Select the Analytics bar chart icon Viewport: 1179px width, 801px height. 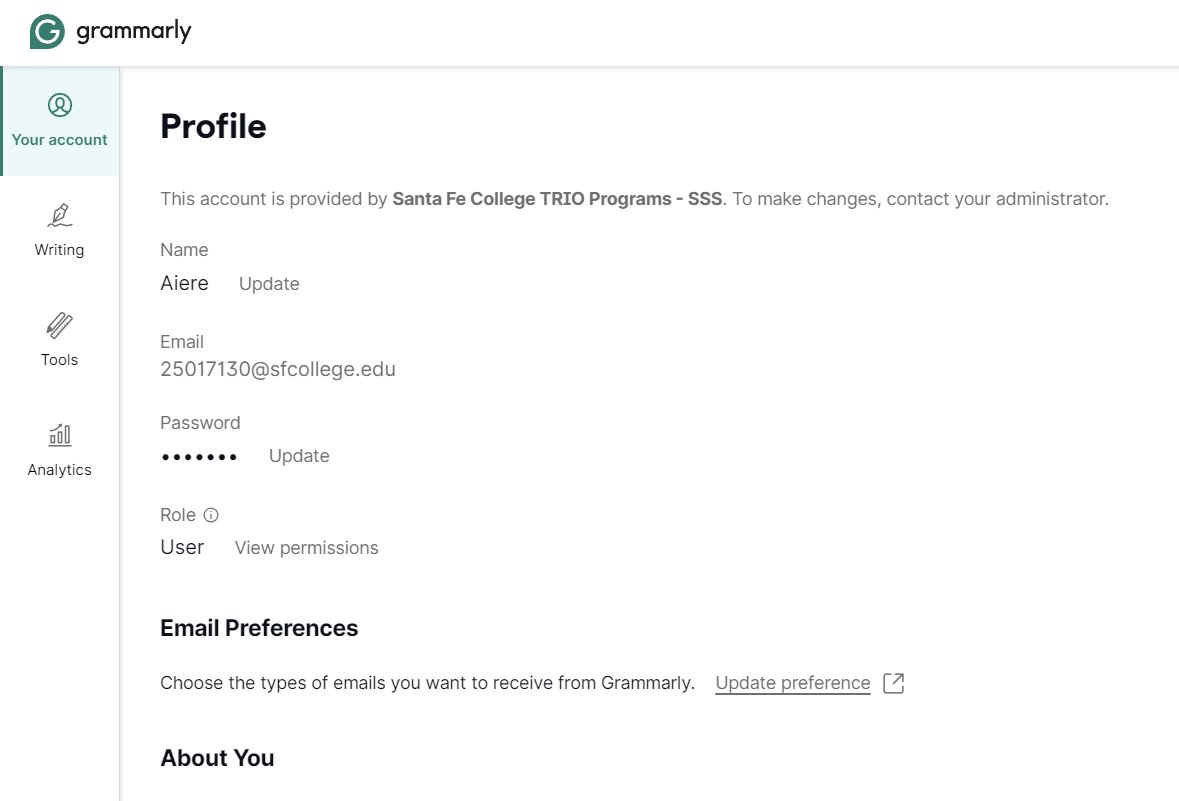60,435
